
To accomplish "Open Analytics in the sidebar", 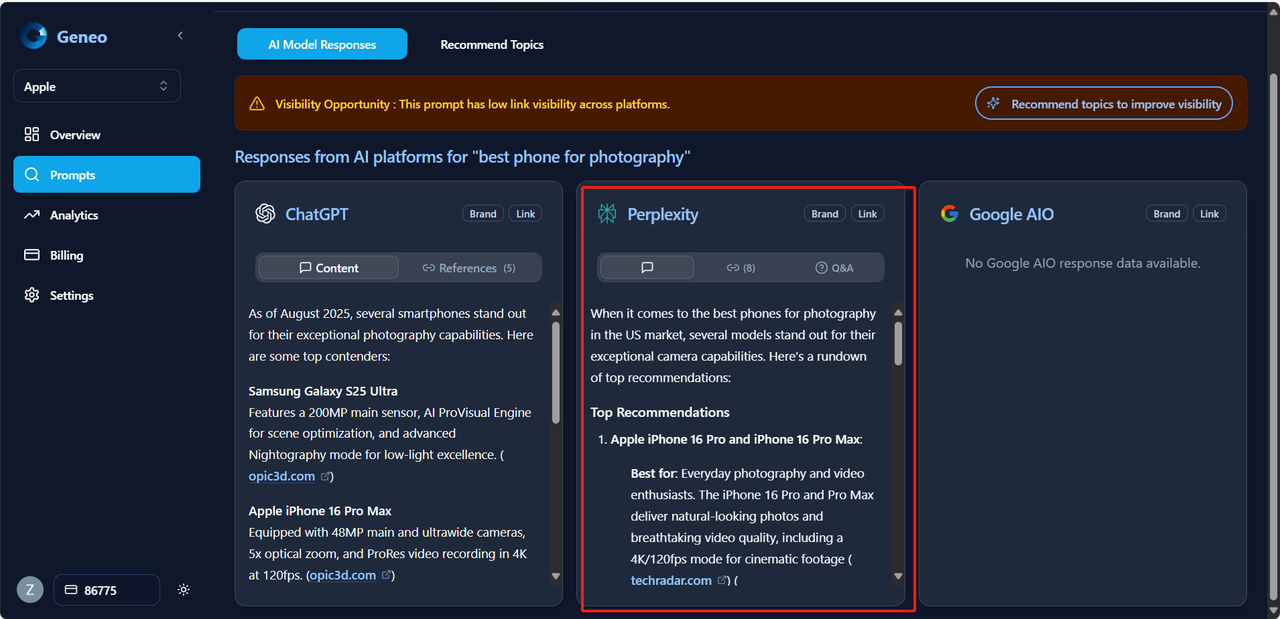I will point(107,215).
